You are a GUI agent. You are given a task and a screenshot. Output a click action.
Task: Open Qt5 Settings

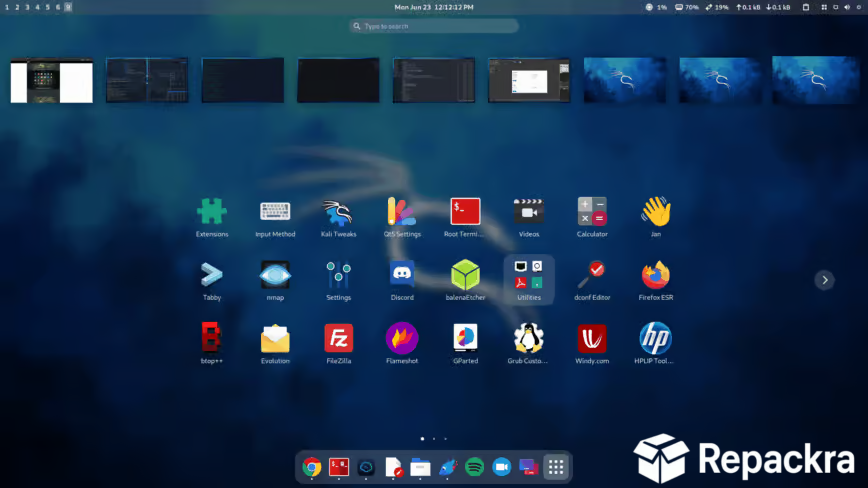(x=402, y=217)
